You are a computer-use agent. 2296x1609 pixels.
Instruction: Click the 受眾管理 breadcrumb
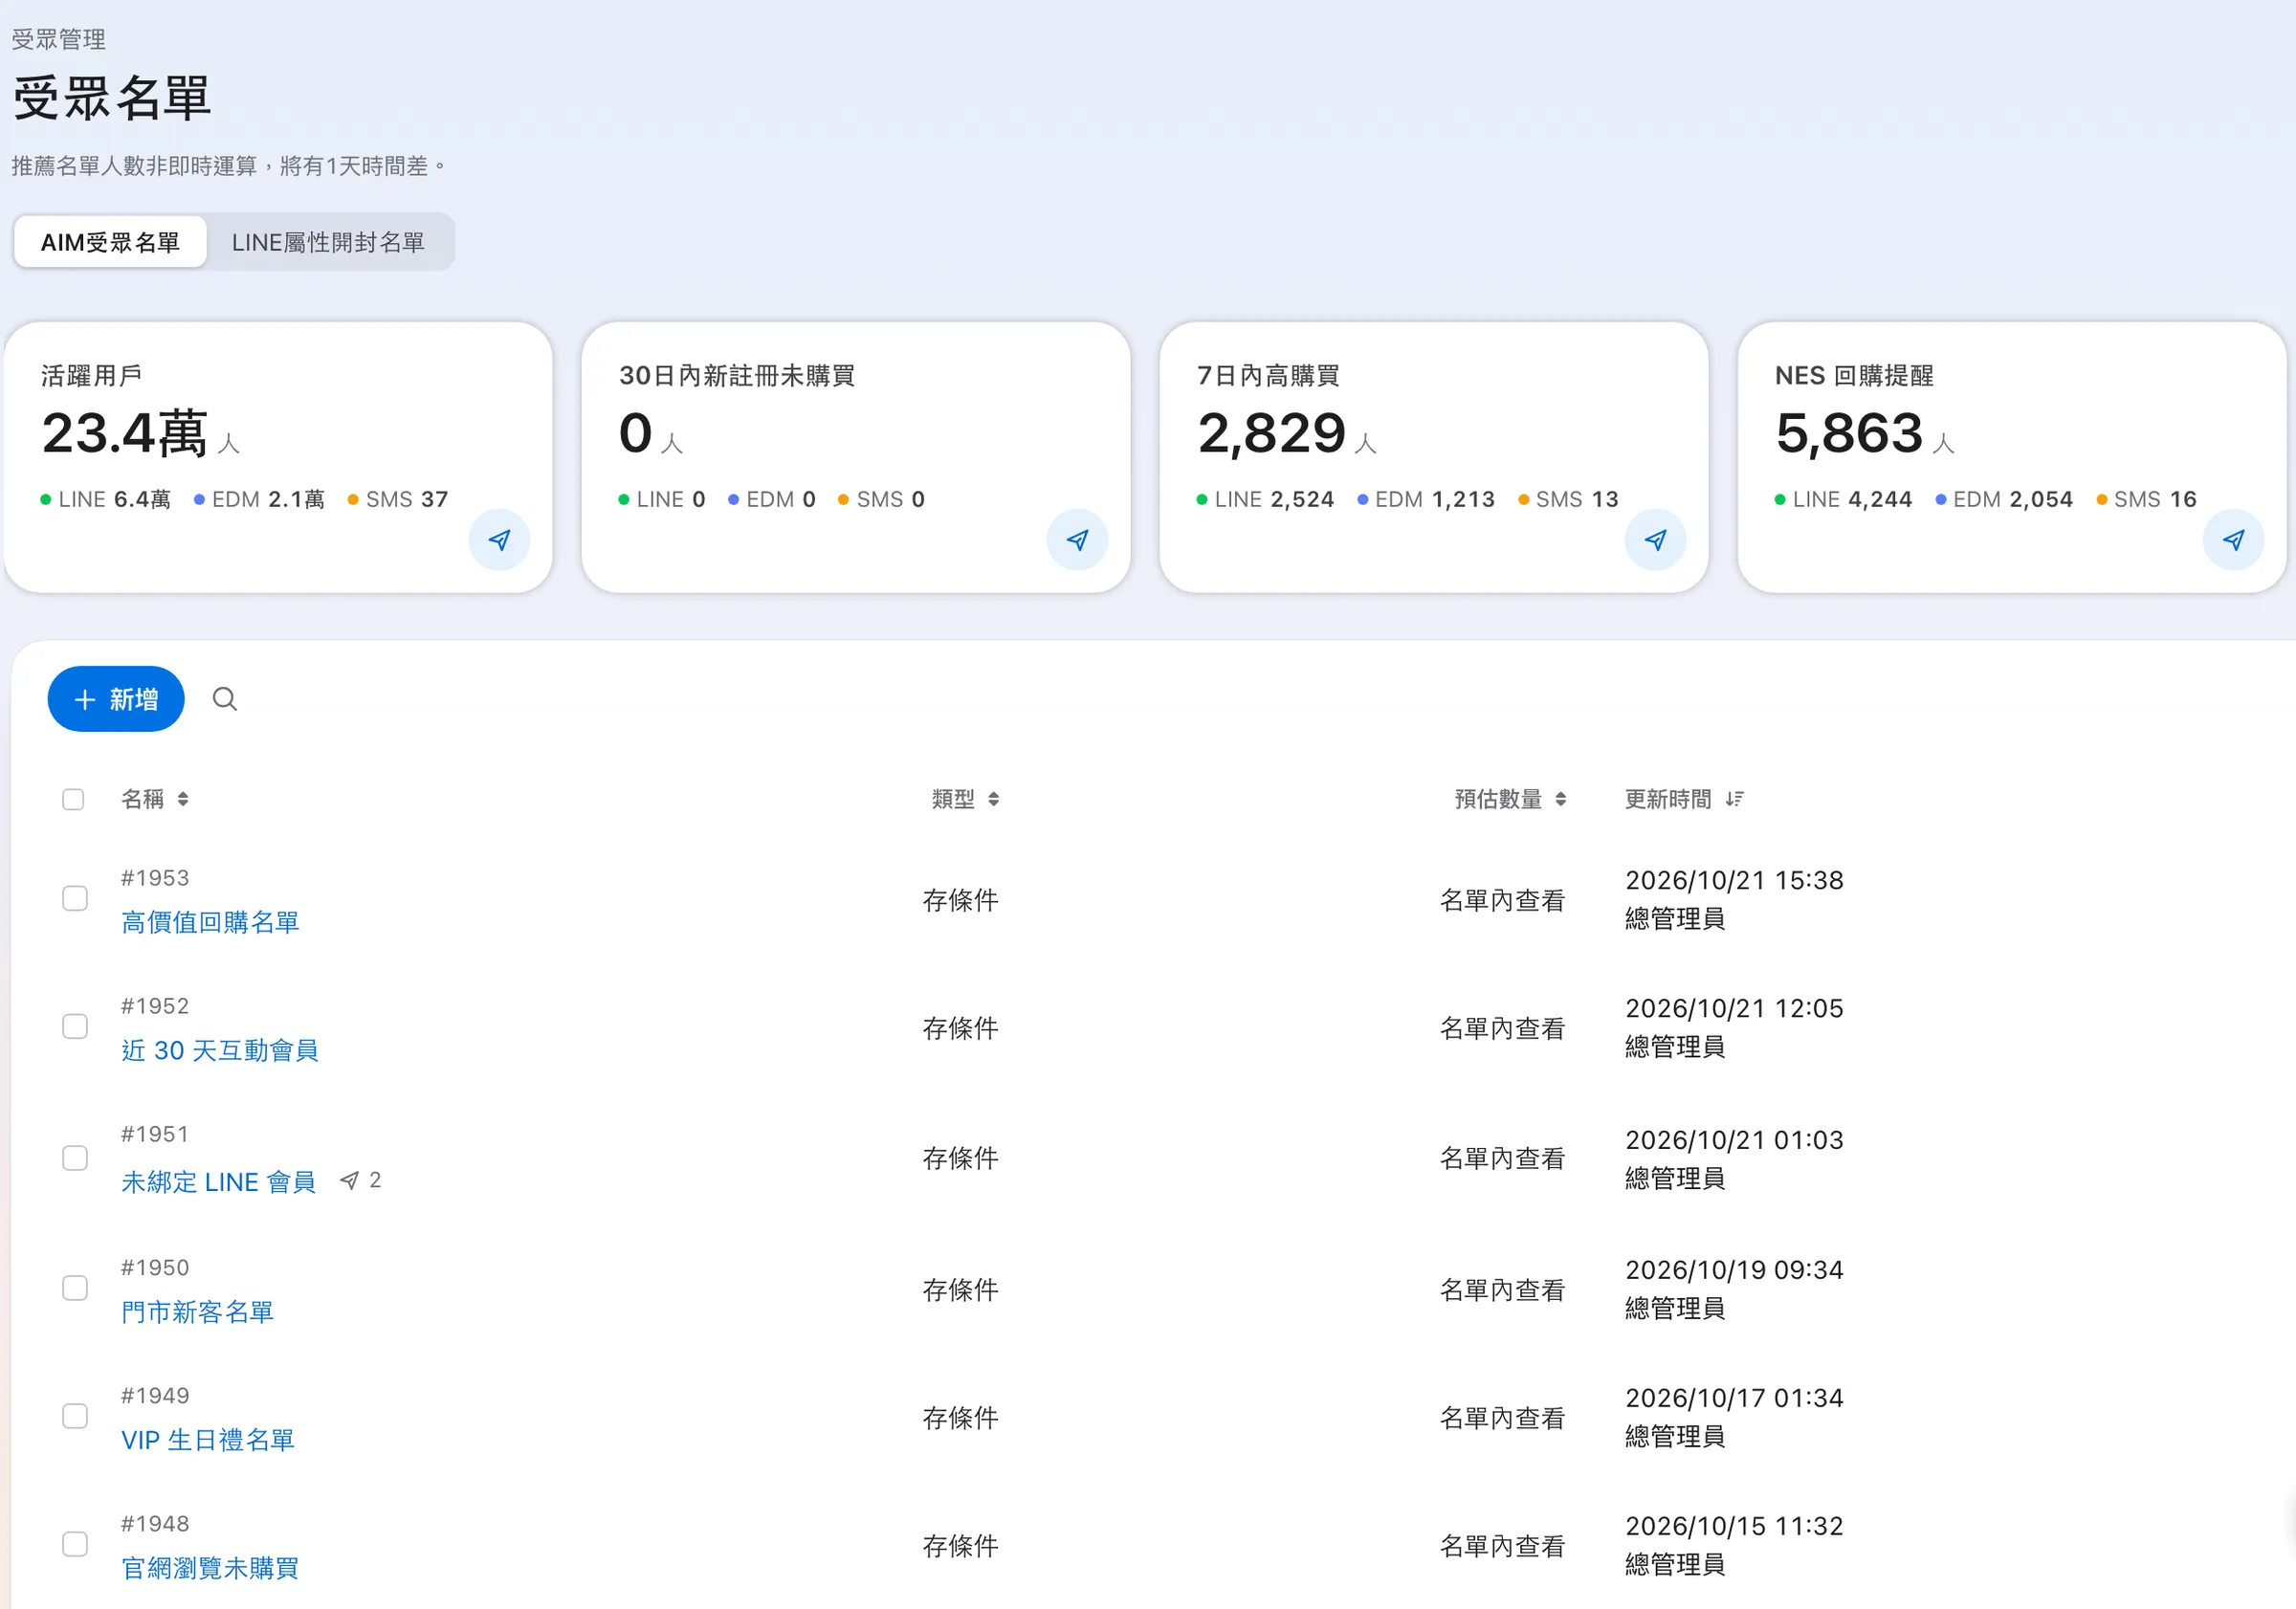tap(58, 39)
